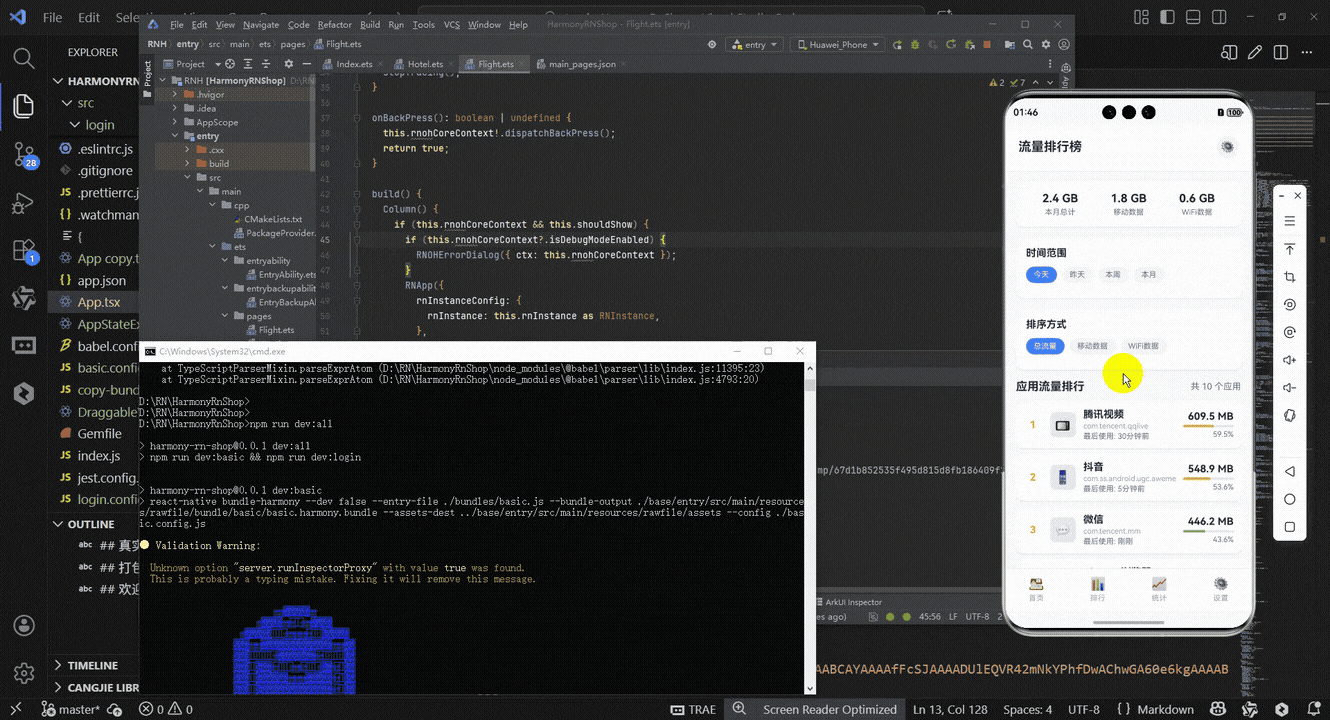Select WiFi数据 sort option chip
This screenshot has width=1330, height=720.
point(1143,346)
